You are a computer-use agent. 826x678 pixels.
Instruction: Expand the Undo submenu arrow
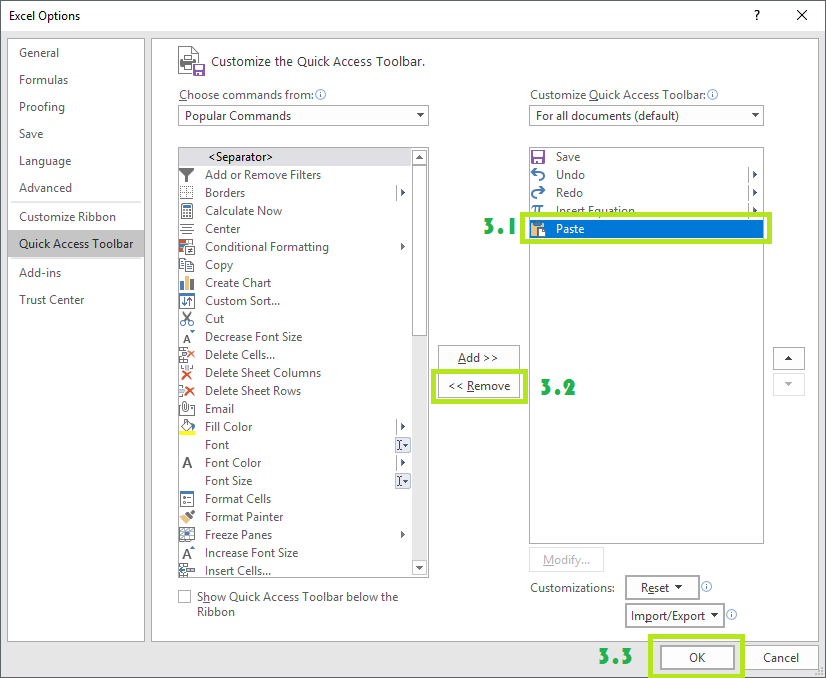[x=755, y=174]
